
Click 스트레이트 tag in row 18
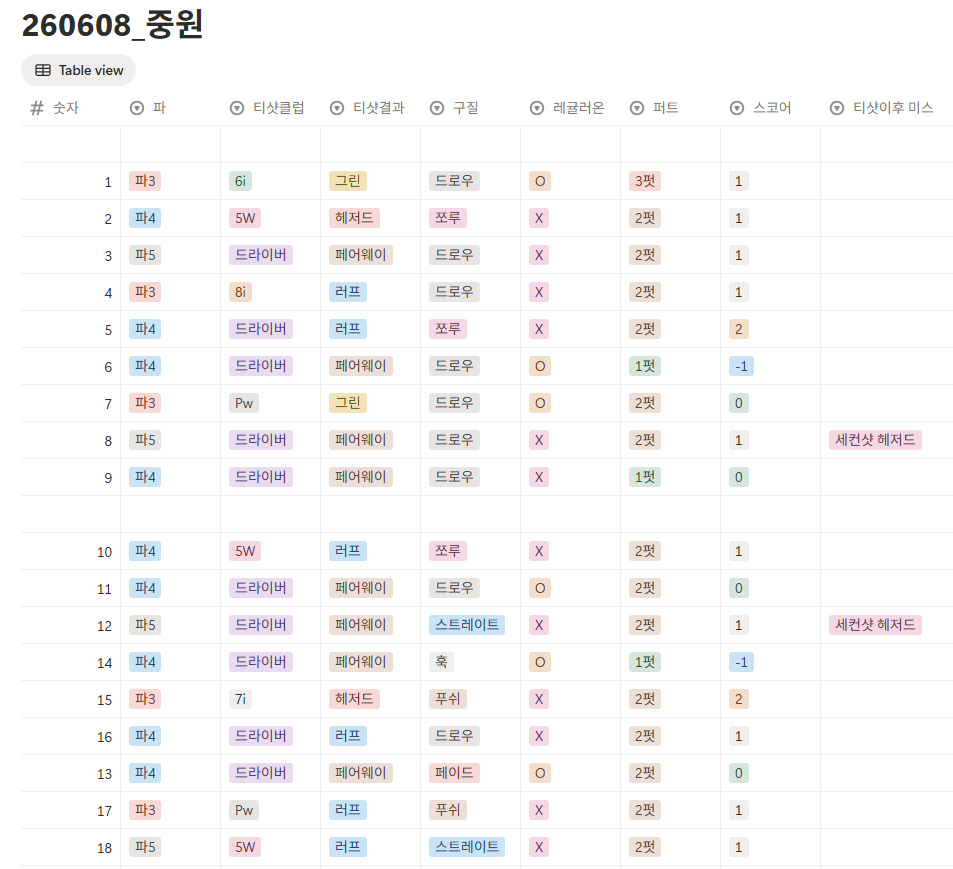pyautogui.click(x=467, y=847)
